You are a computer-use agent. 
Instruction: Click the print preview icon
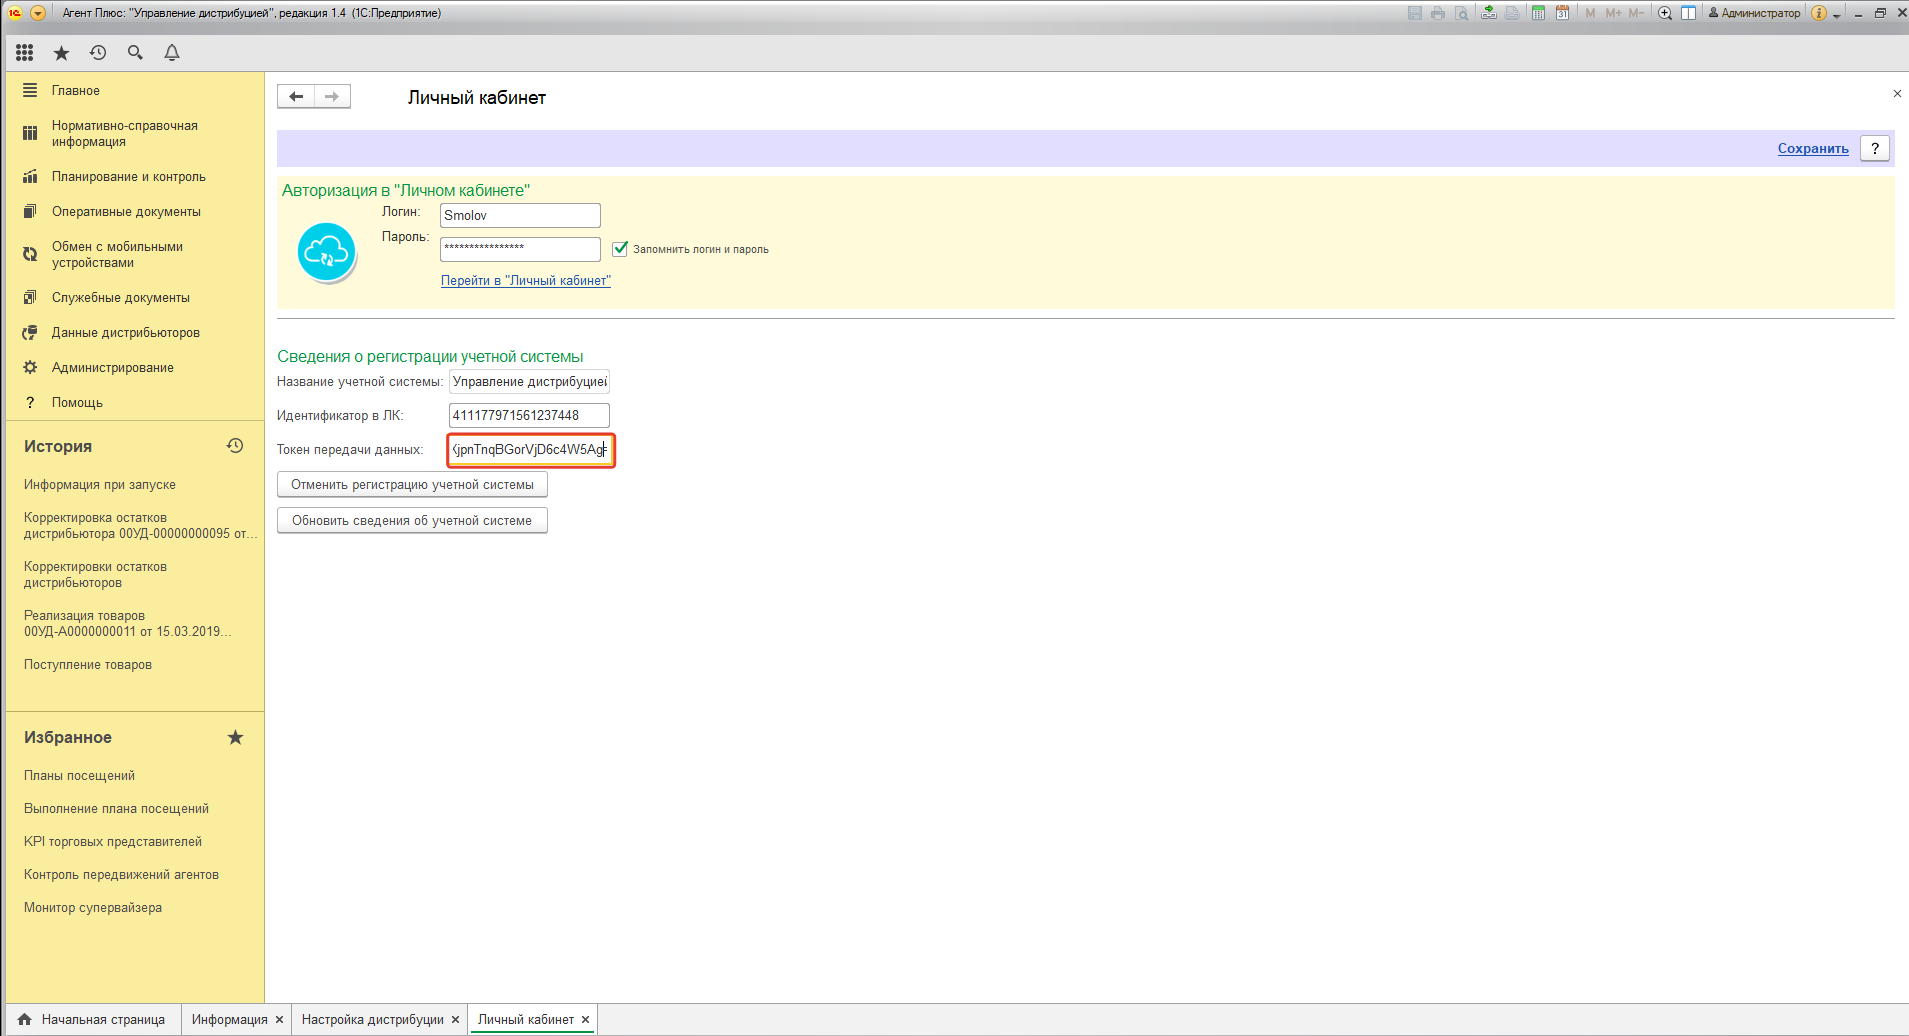pos(1462,13)
